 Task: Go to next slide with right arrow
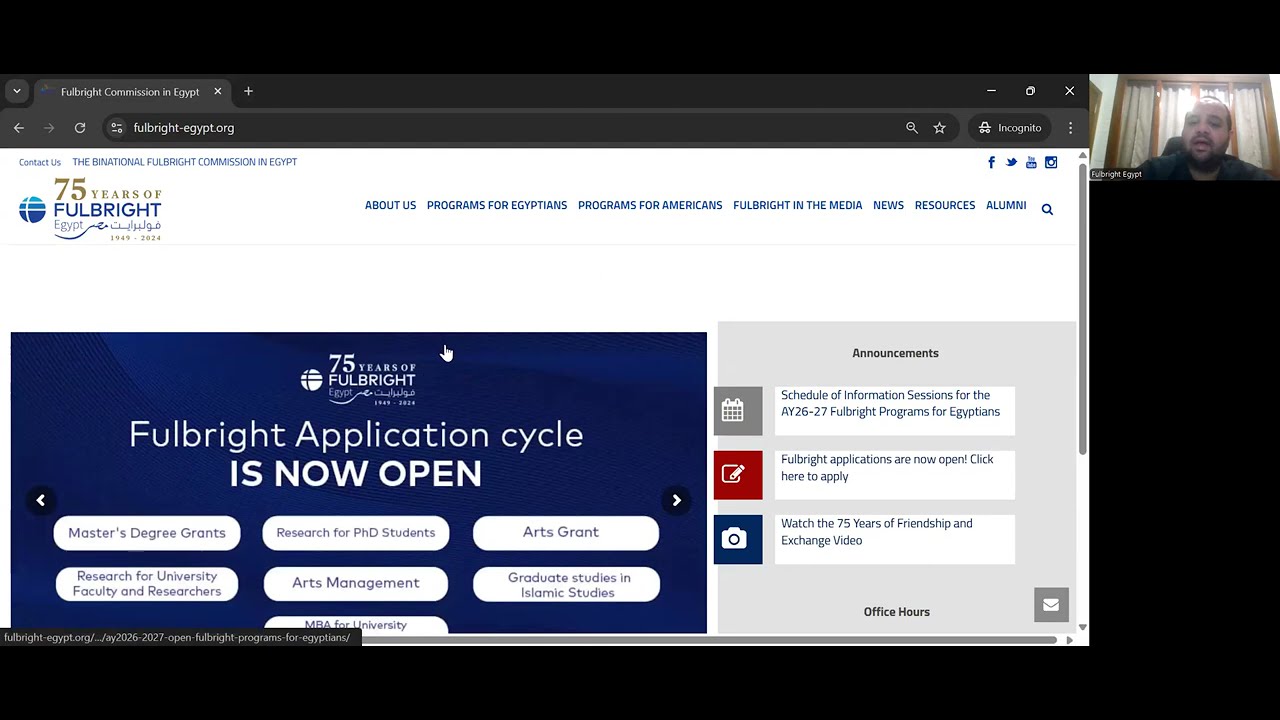click(676, 500)
